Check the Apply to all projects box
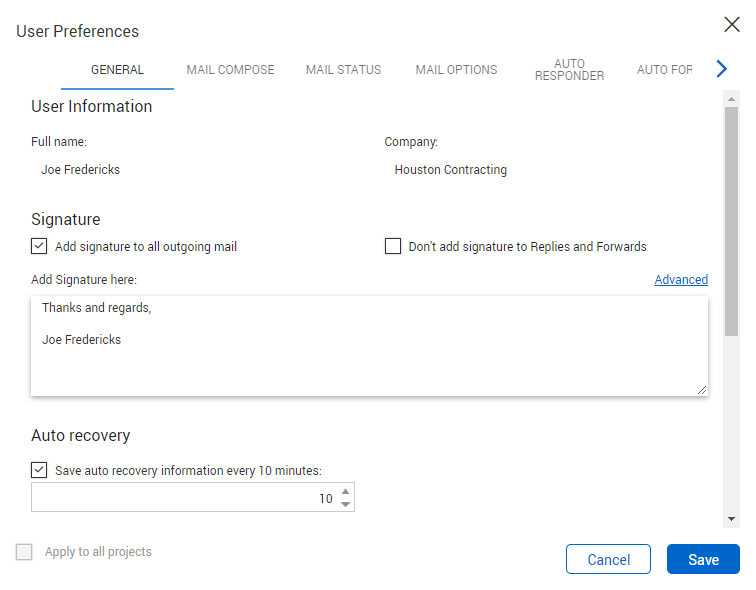The image size is (756, 590). point(25,552)
